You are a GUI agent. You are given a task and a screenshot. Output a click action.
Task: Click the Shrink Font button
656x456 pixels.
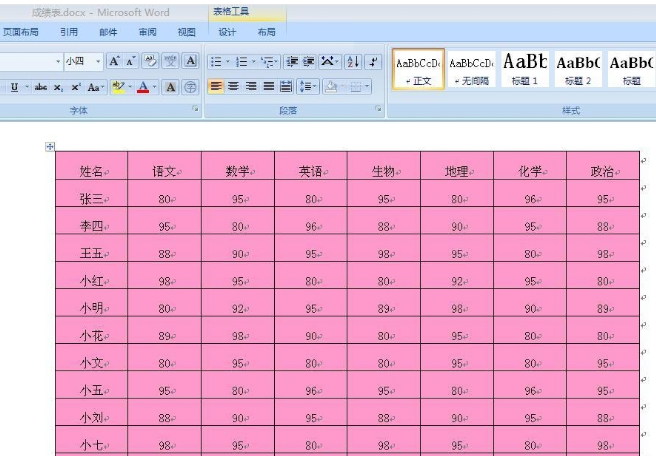pos(131,61)
